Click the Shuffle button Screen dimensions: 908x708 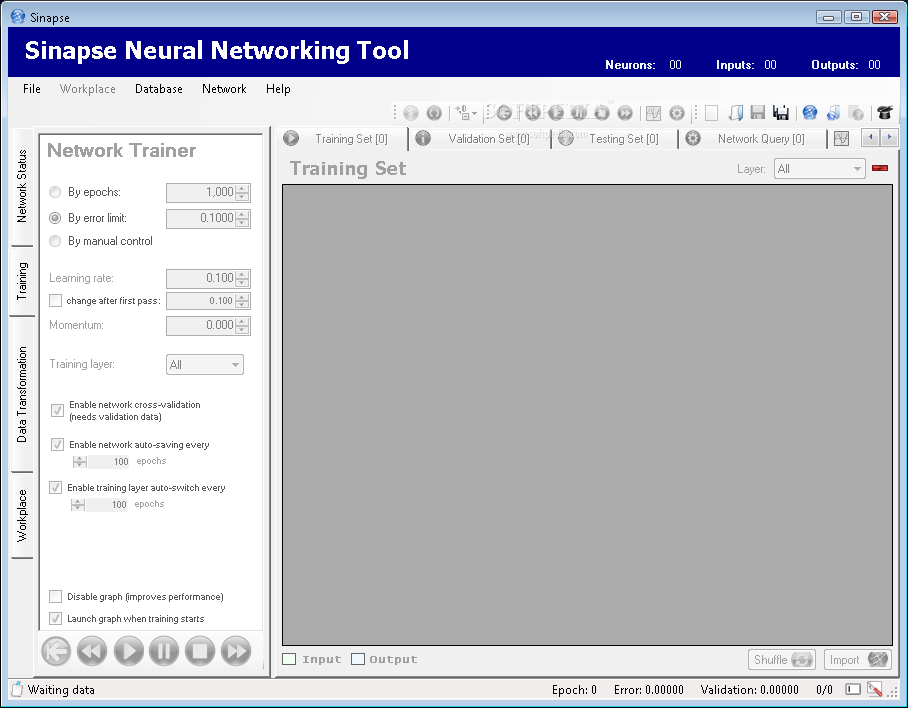pyautogui.click(x=782, y=659)
